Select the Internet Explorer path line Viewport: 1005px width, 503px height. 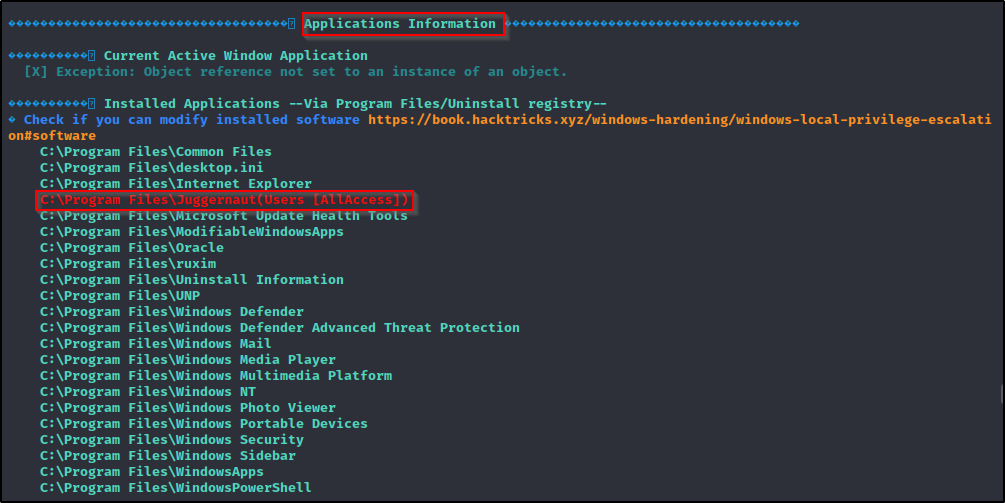pyautogui.click(x=175, y=184)
